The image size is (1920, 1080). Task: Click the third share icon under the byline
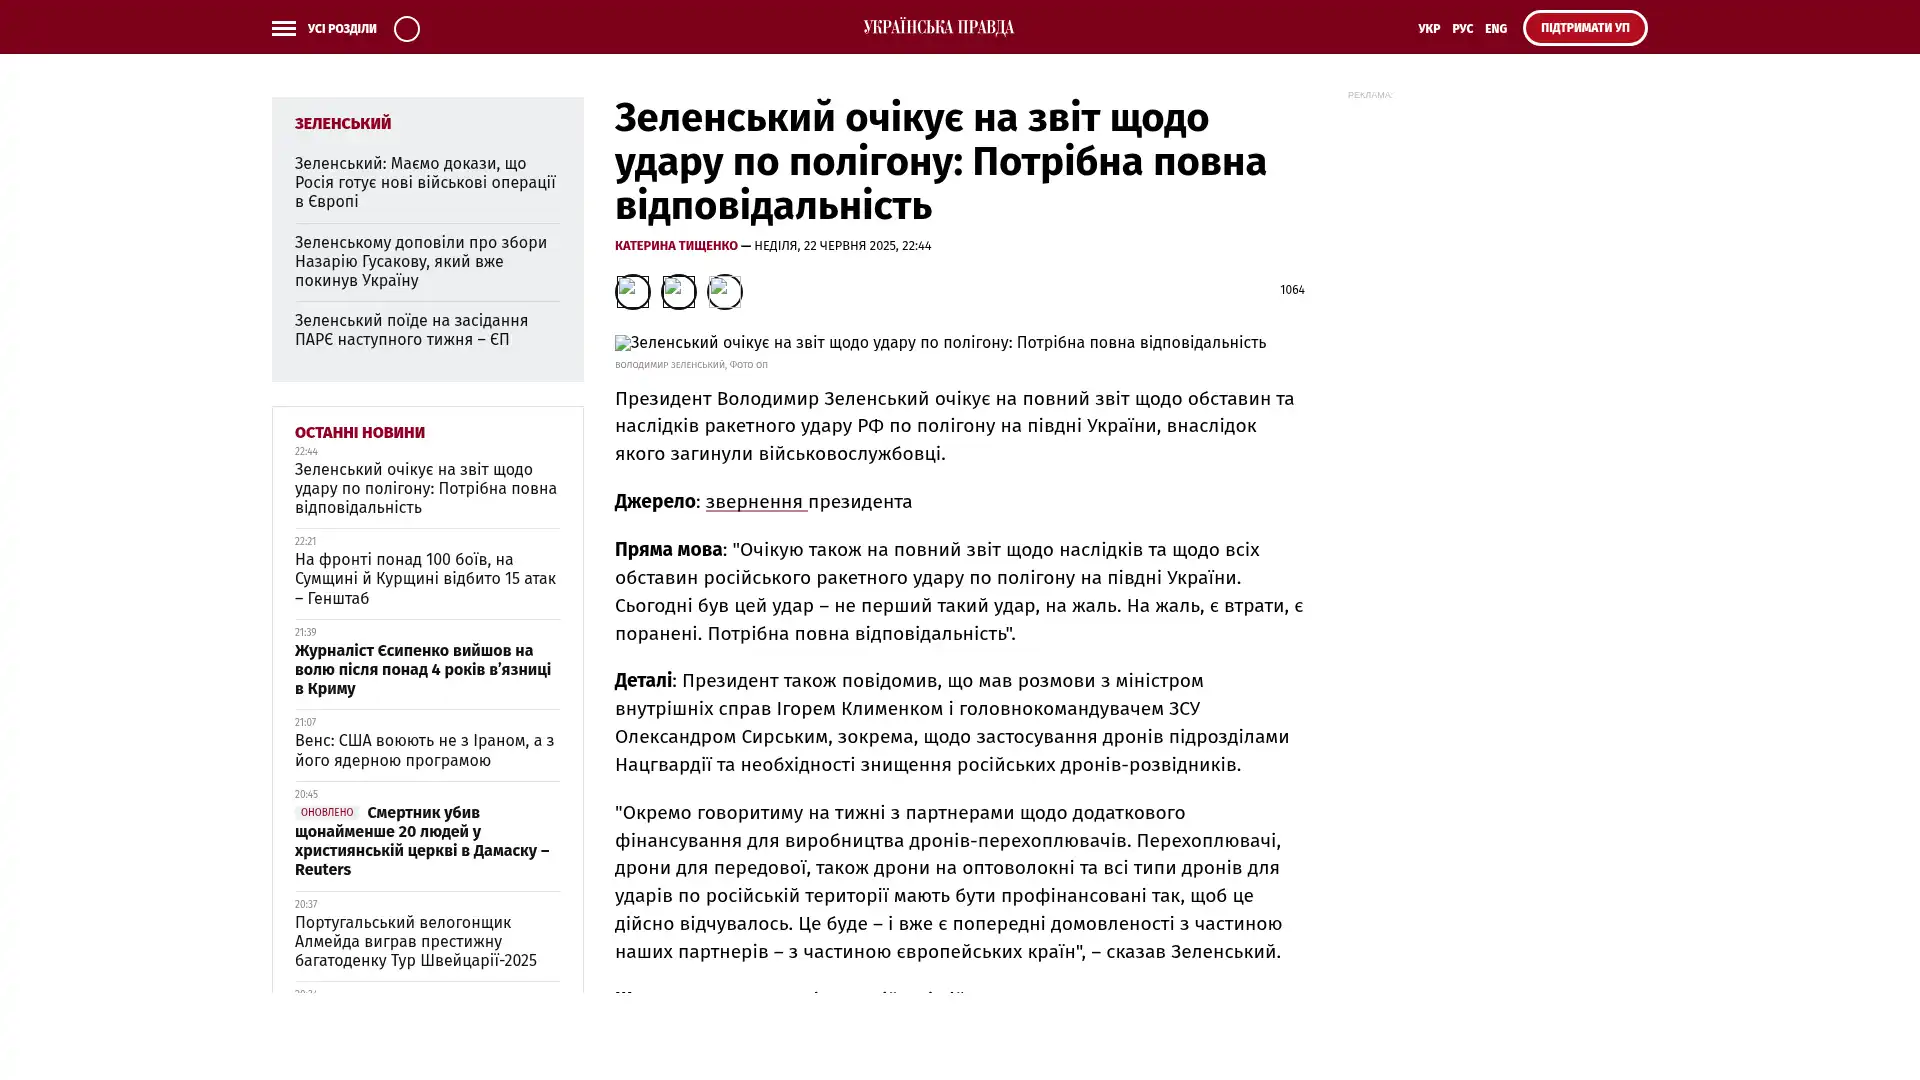pos(724,292)
